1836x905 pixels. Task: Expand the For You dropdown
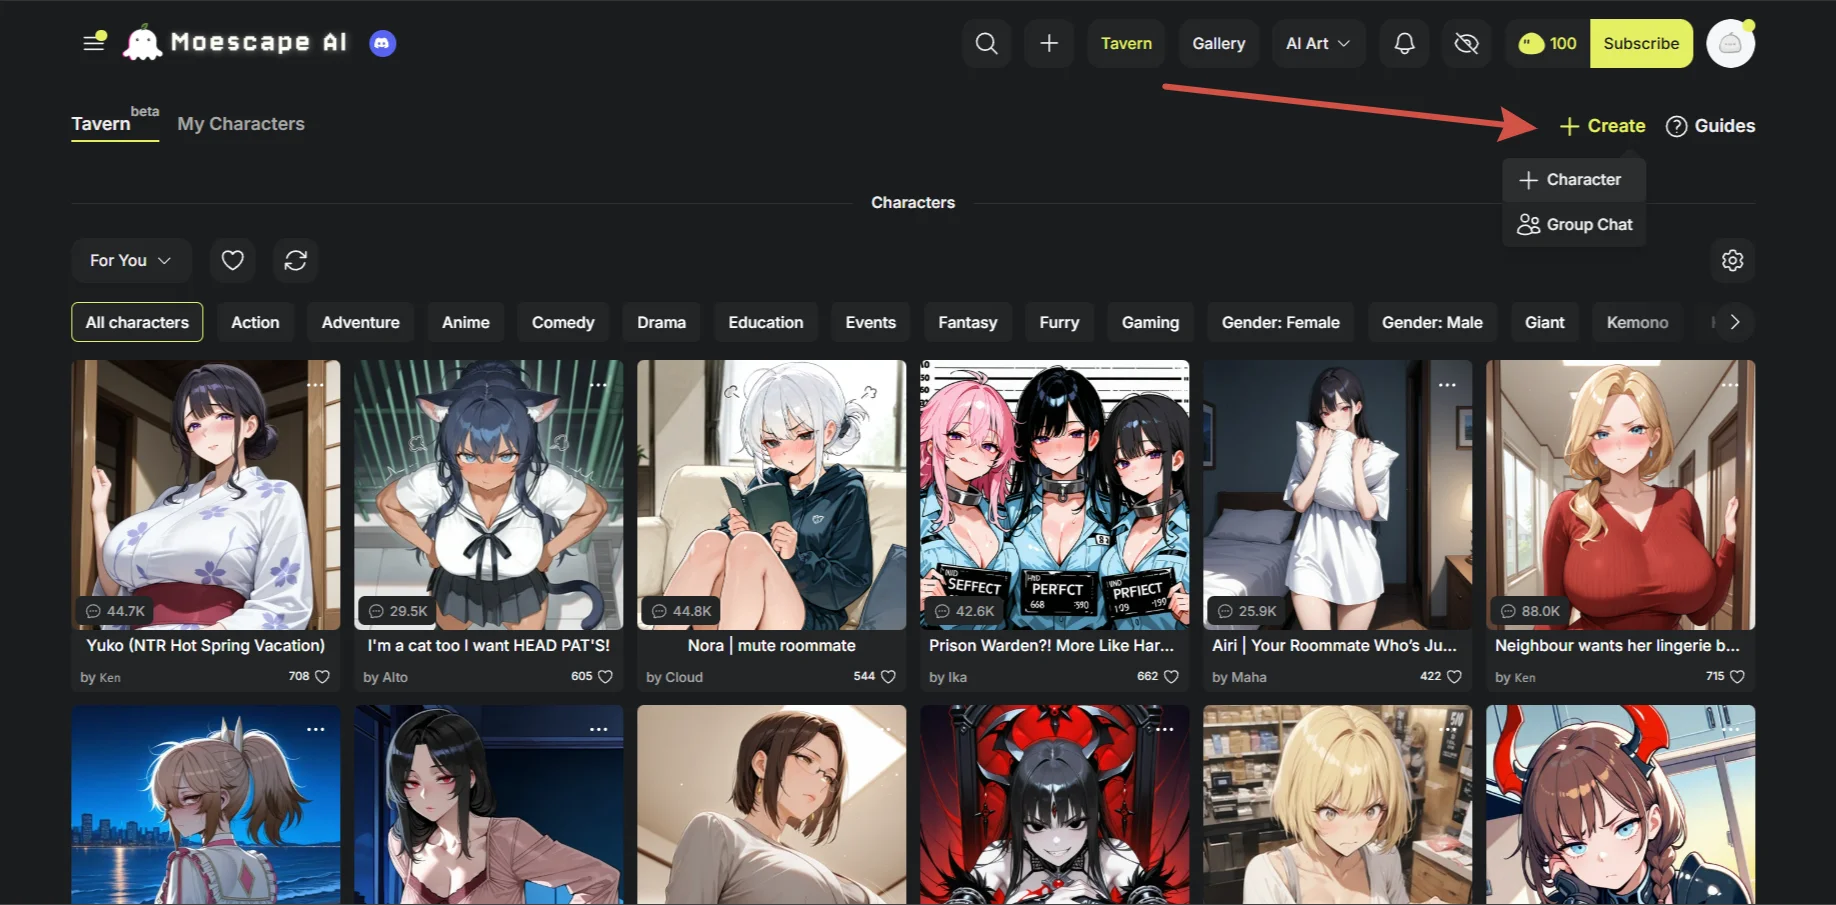(x=131, y=260)
